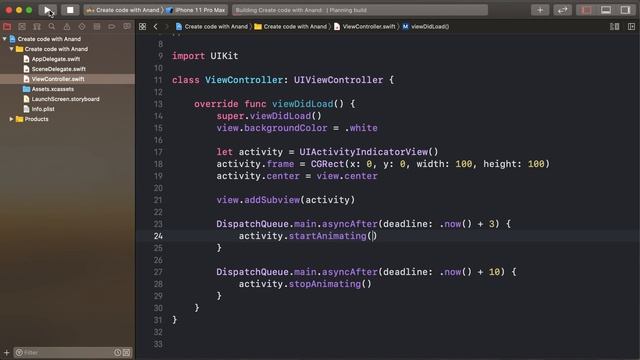Toggle the Navigator panel visibility

[586, 10]
